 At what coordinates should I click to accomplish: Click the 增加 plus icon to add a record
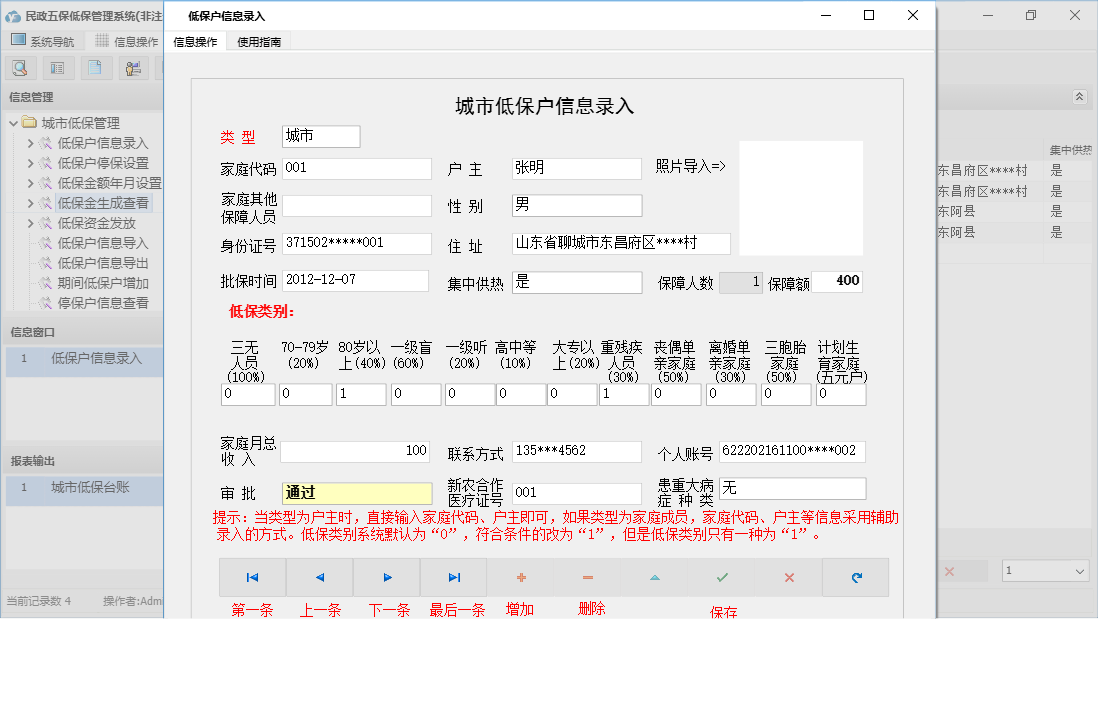[520, 577]
